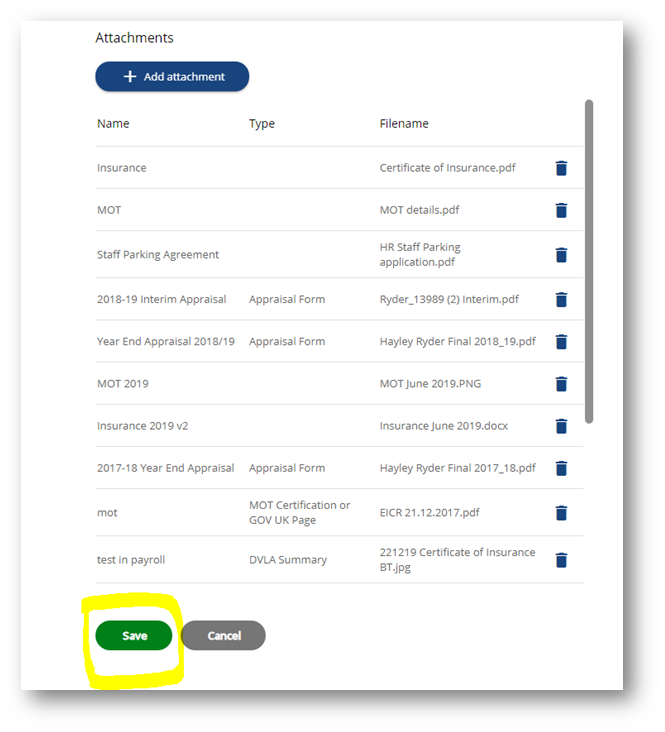Click the MOT 2019 name
This screenshot has height=732, width=665.
coord(123,384)
